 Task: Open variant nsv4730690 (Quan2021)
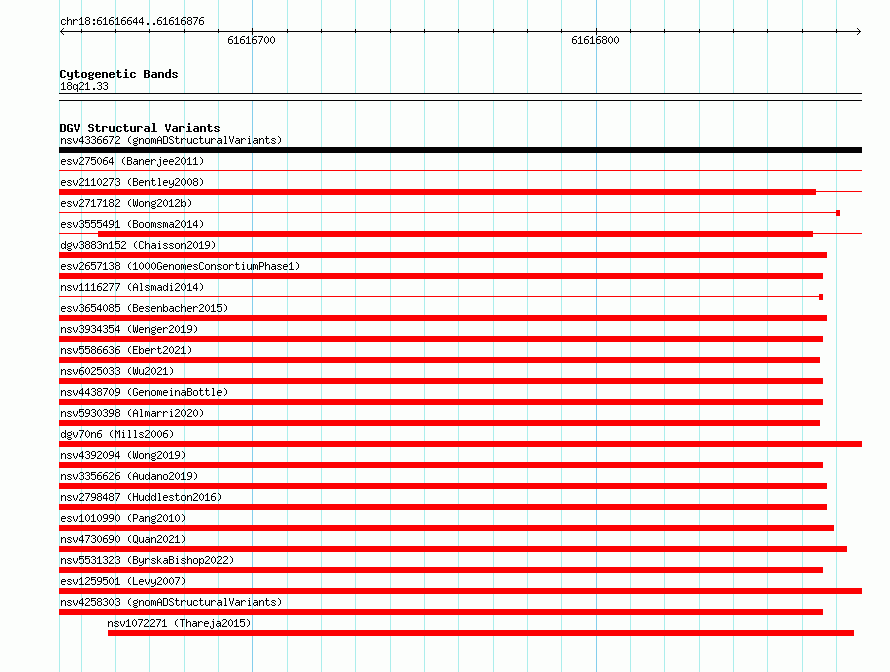123,539
